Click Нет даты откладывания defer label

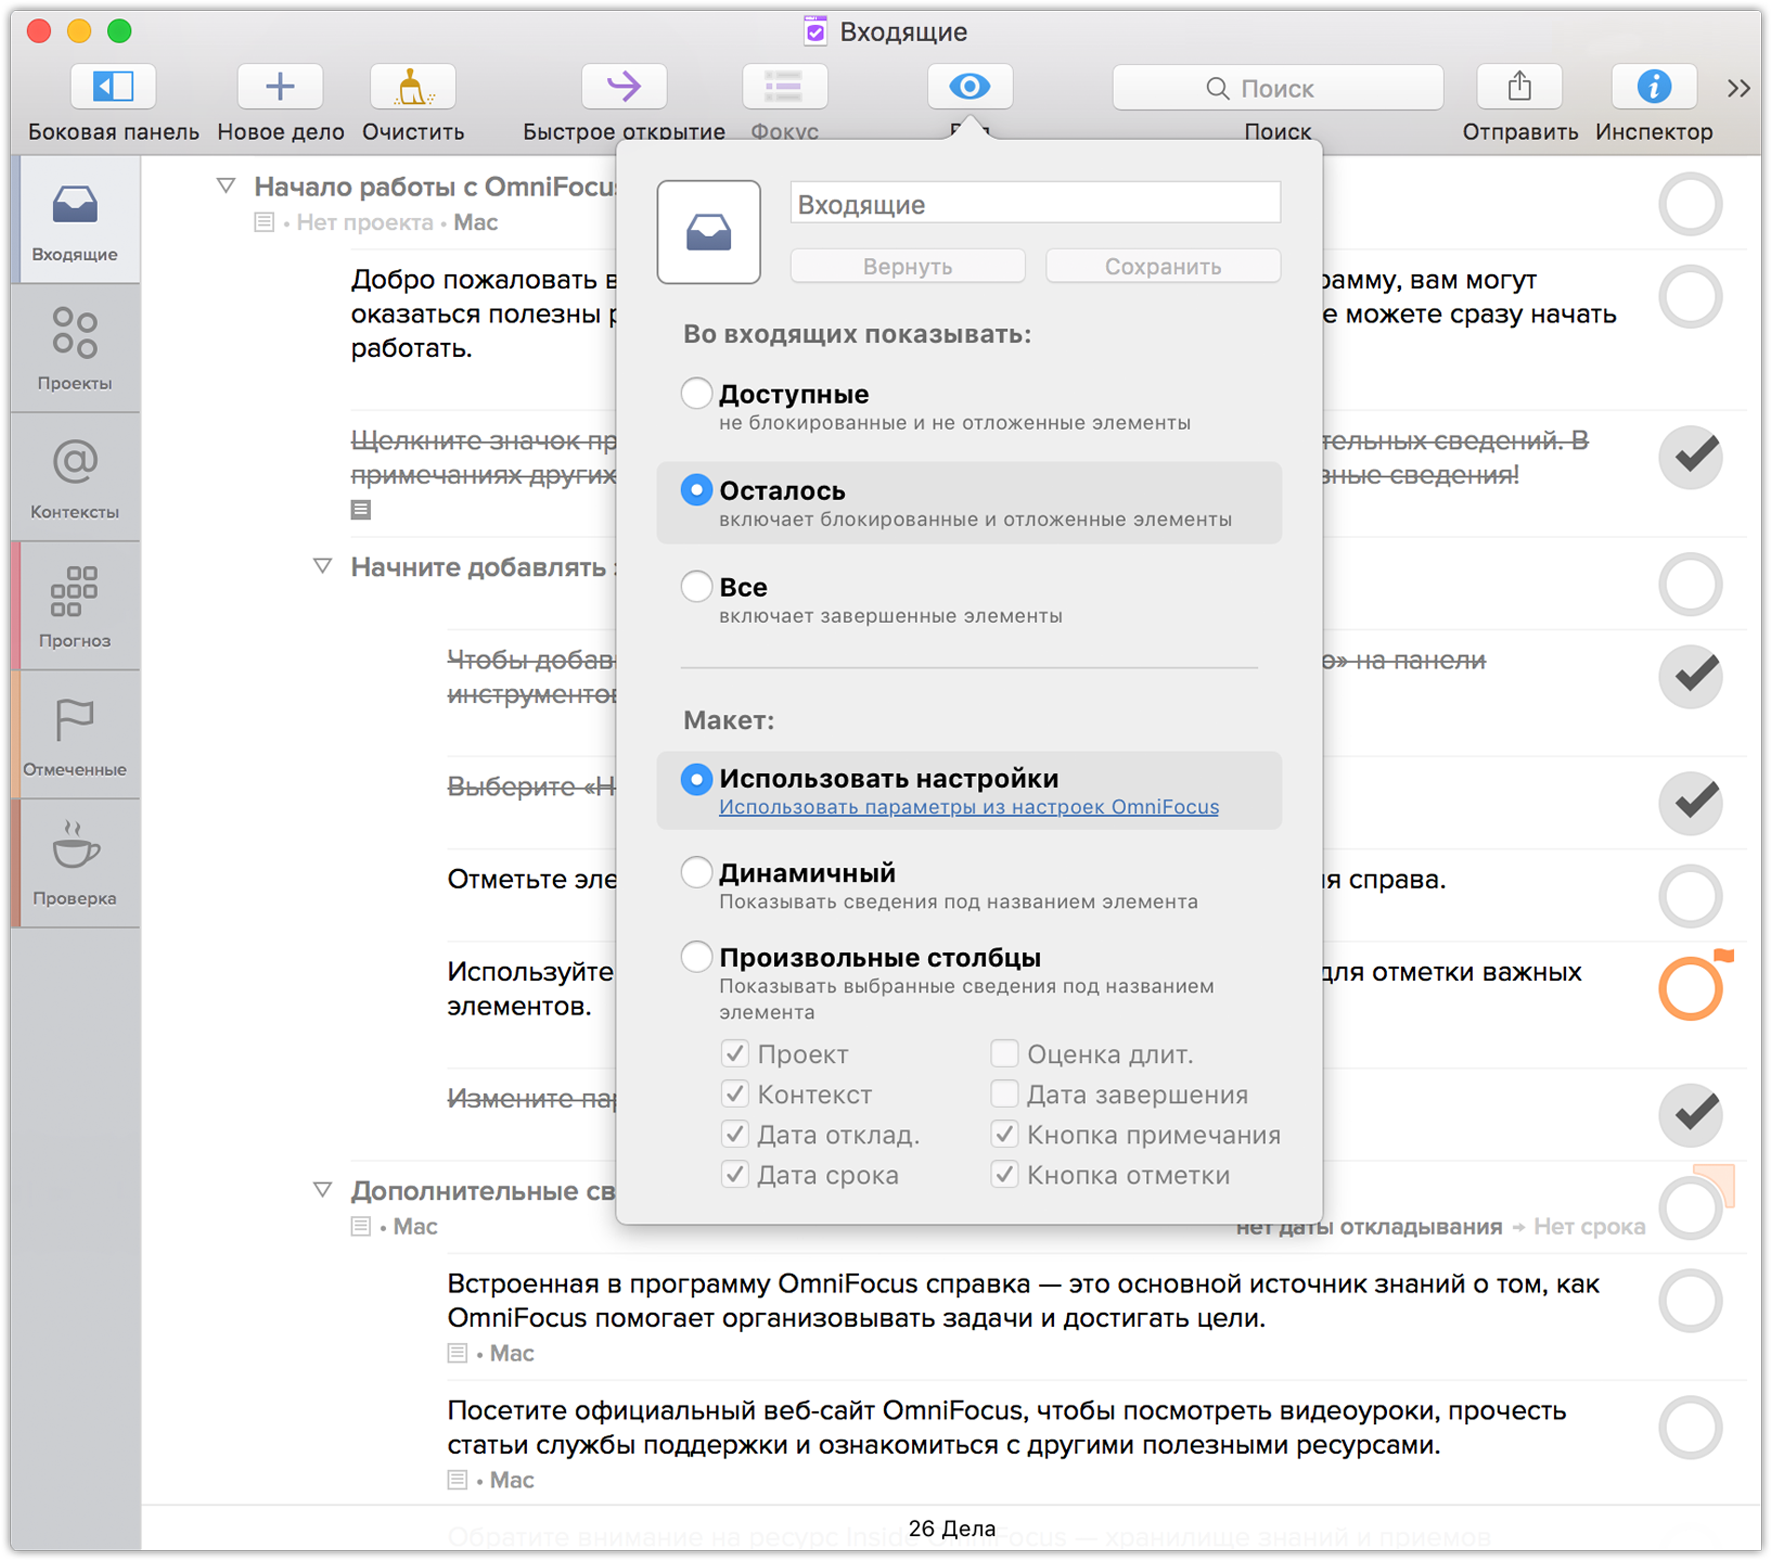point(1369,1227)
